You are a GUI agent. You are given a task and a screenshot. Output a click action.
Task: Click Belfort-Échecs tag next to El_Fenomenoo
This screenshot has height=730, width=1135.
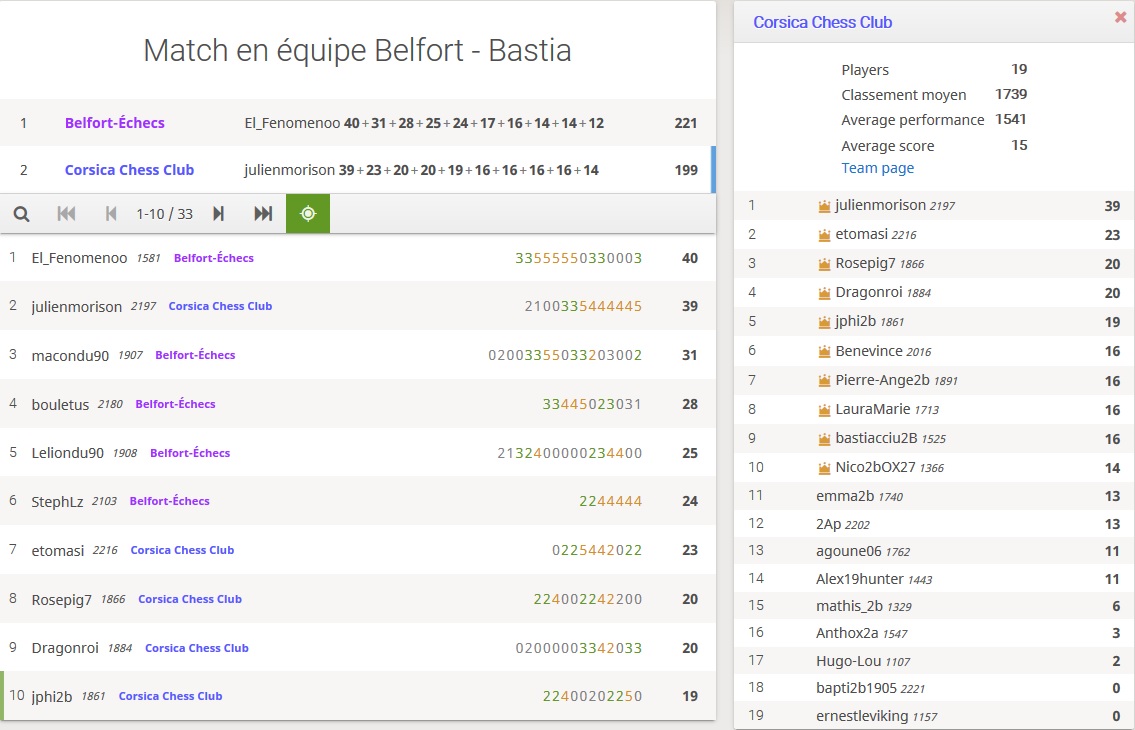point(214,258)
